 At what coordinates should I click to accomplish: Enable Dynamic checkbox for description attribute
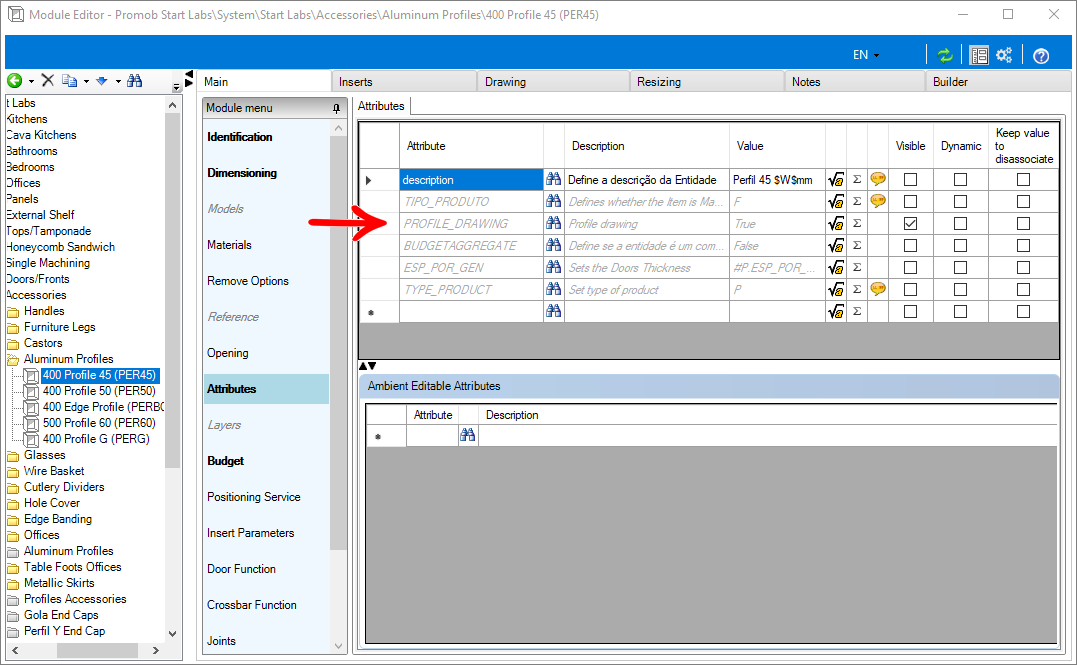pos(960,179)
